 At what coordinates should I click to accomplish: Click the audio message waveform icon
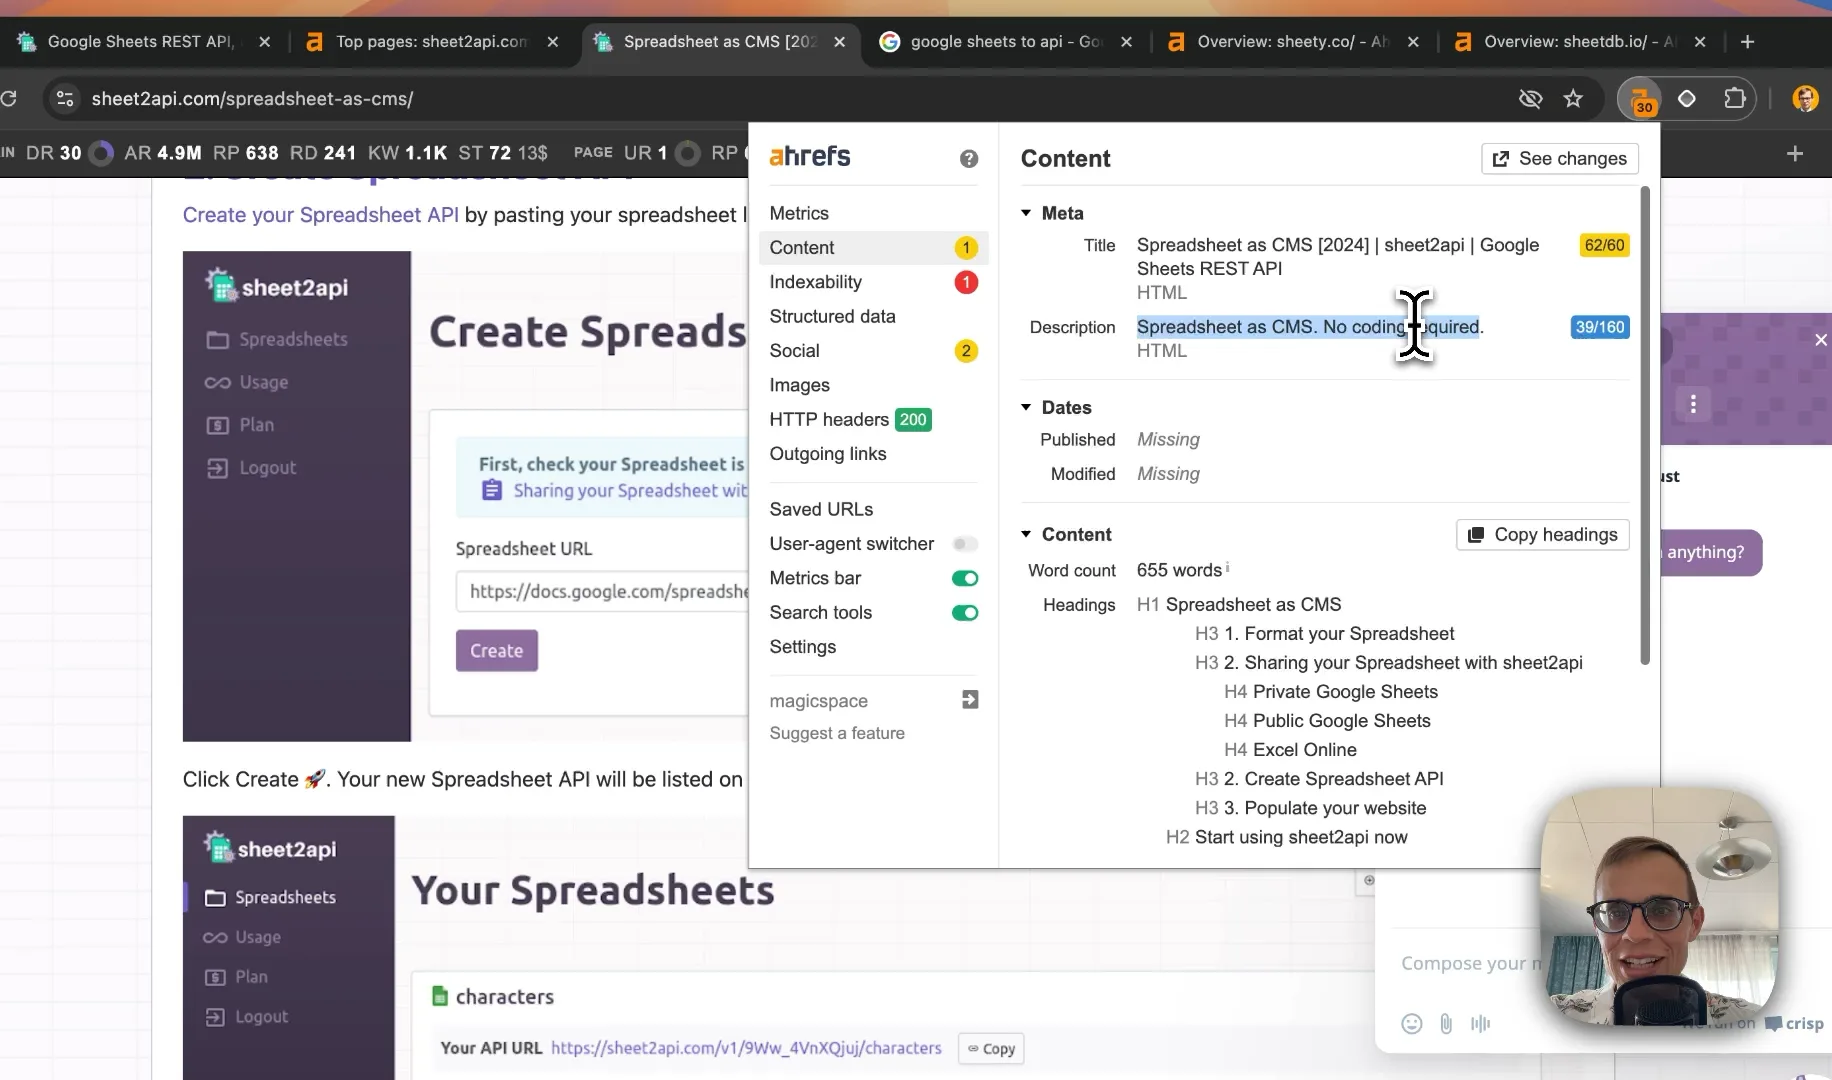pos(1480,1023)
